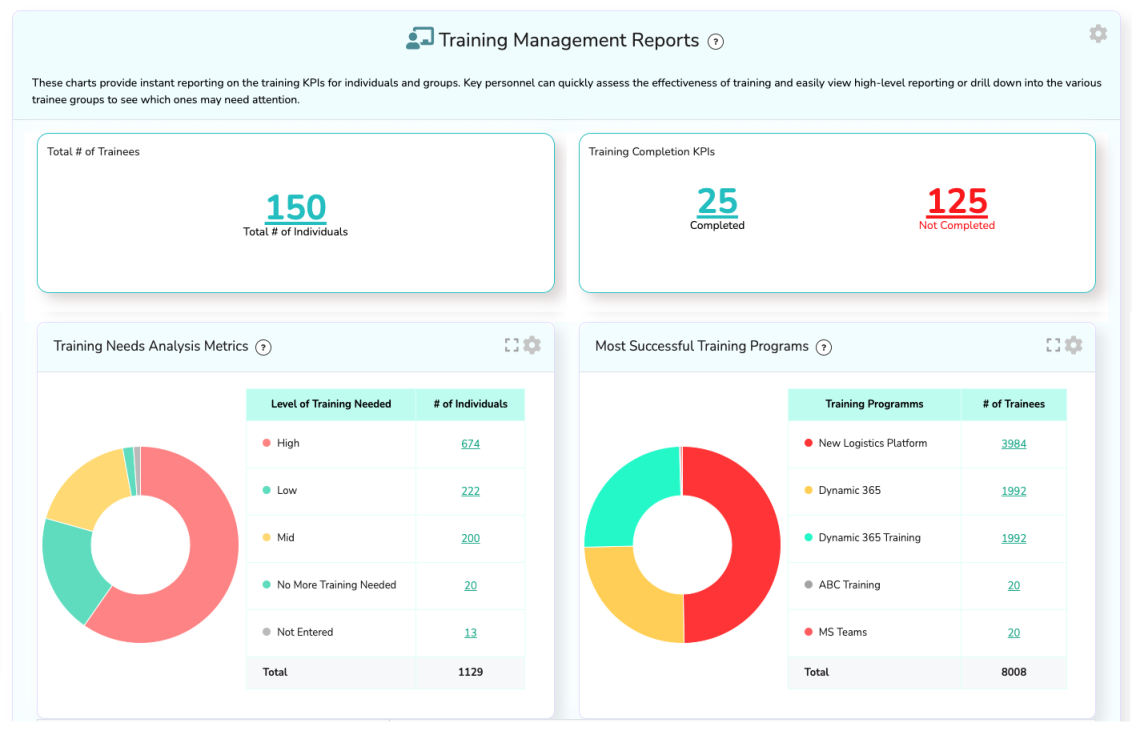Viewport: 1140px width, 735px height.
Task: Expand Training Needs Analysis Metrics to fullscreen
Action: tap(511, 344)
